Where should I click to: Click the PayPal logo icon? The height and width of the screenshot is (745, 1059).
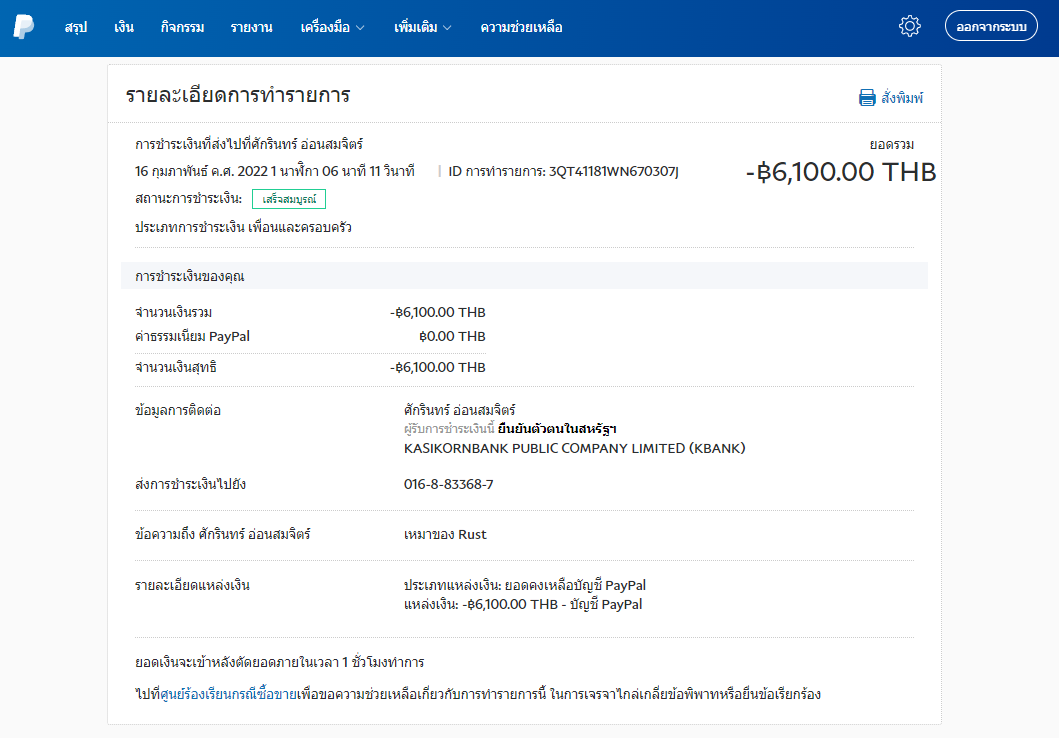click(24, 27)
